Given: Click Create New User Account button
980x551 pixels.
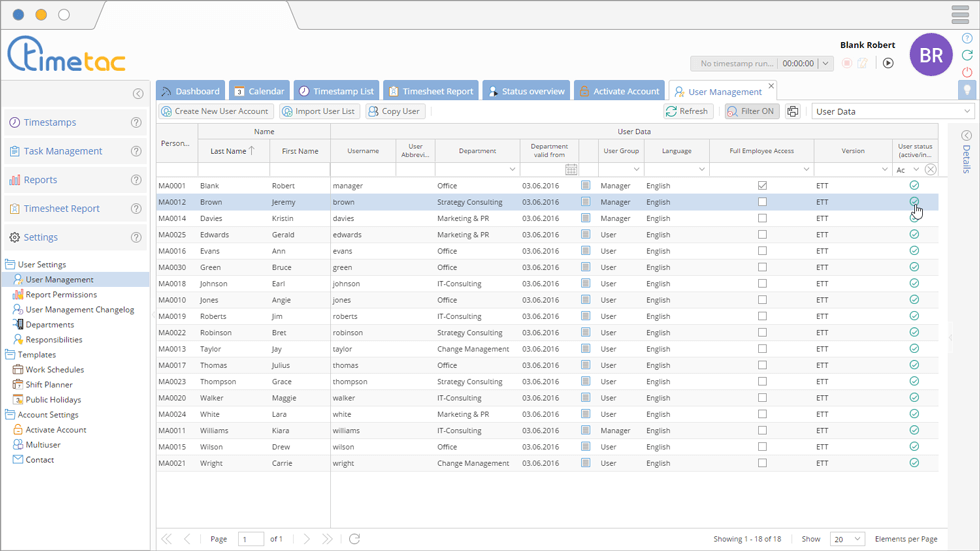Looking at the screenshot, I should [x=215, y=112].
